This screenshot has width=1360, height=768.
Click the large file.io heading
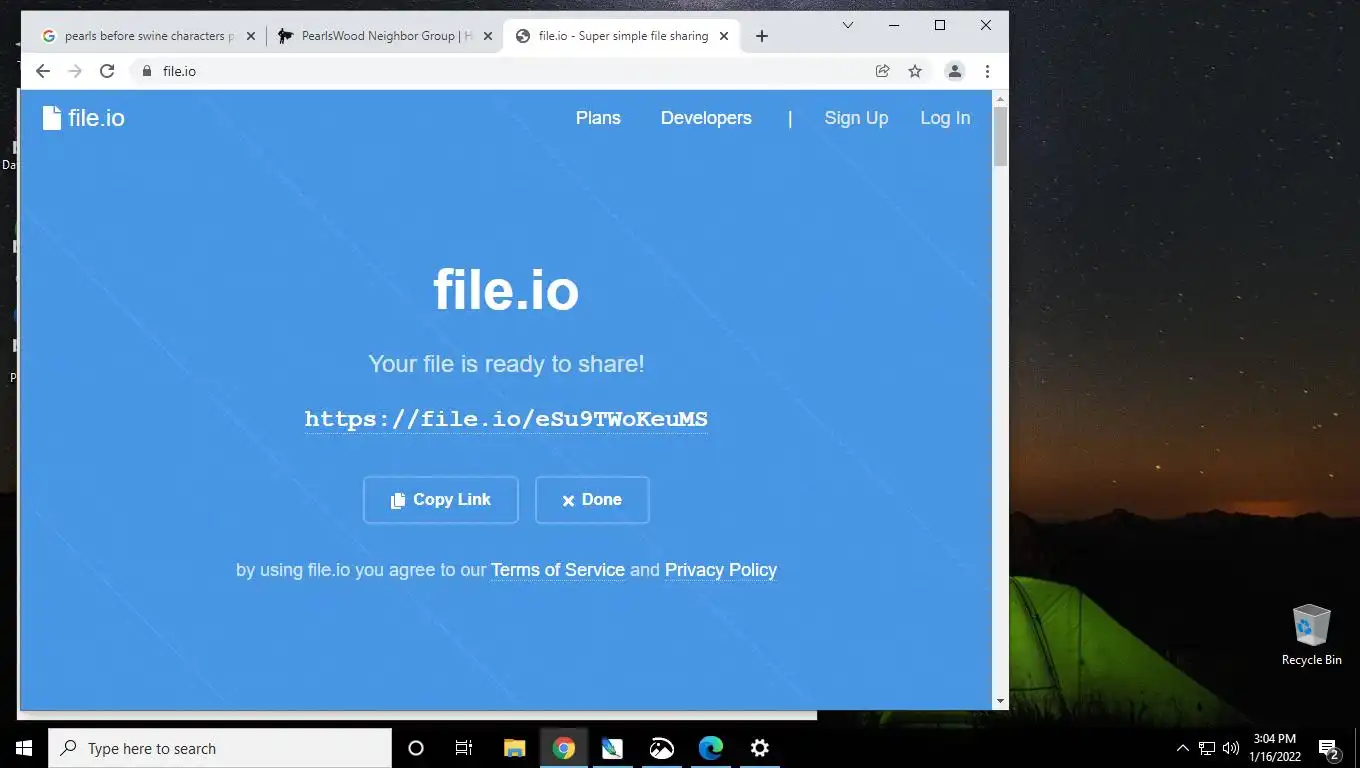tap(506, 290)
